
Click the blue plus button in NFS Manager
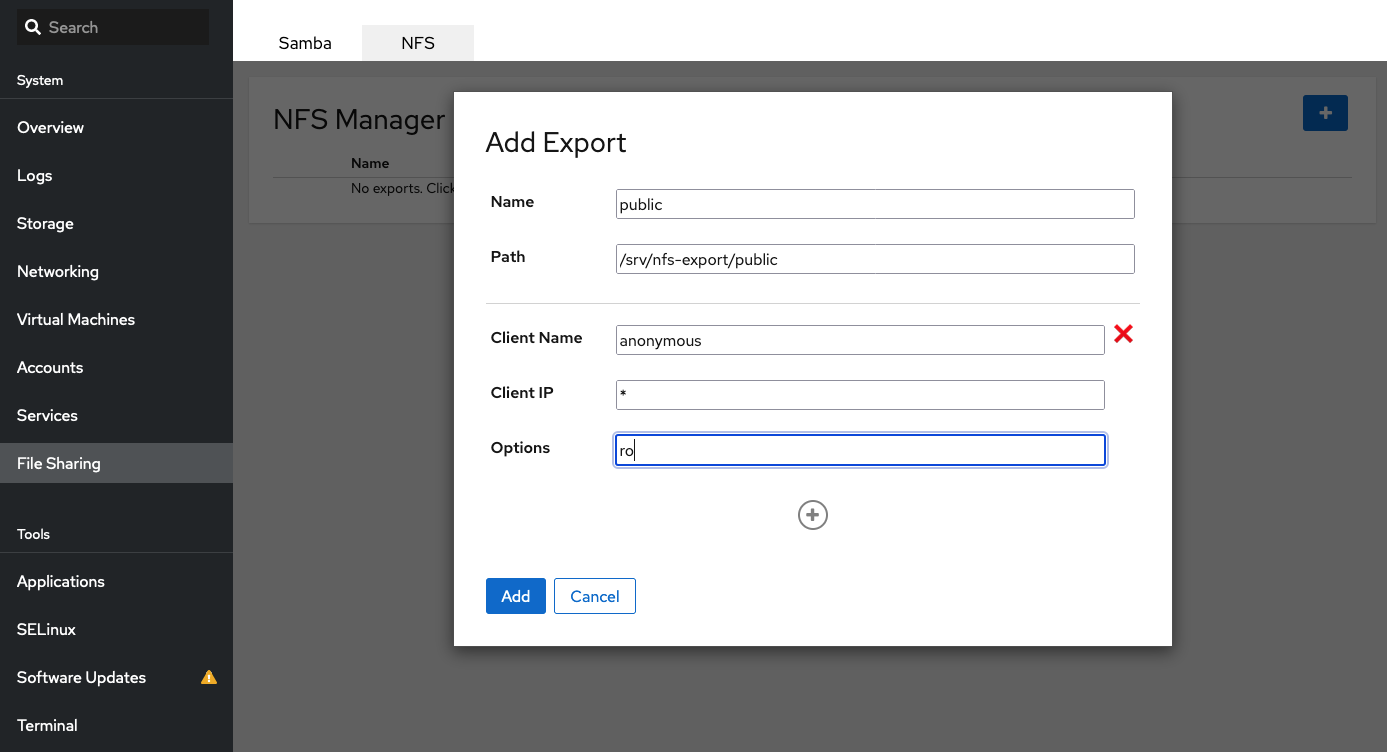(x=1325, y=113)
